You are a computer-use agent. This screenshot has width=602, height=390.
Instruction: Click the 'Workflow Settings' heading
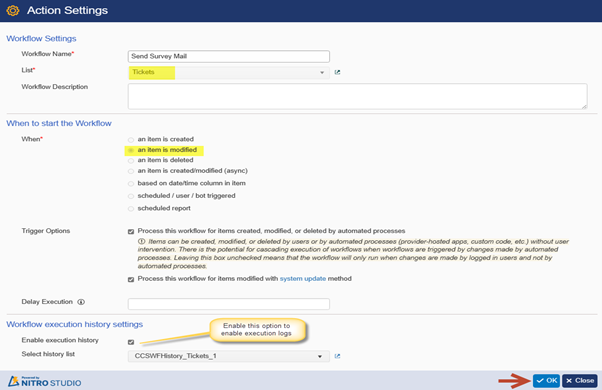tap(41, 38)
